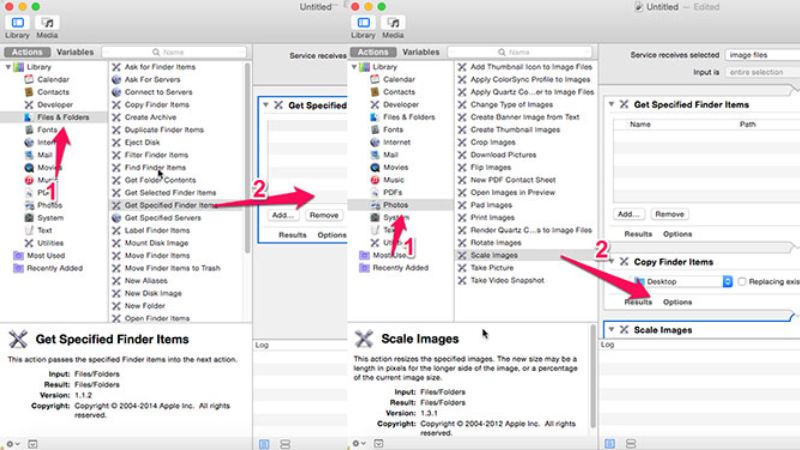Viewport: 800px width, 450px height.
Task: Click the Path column header
Action: point(748,125)
